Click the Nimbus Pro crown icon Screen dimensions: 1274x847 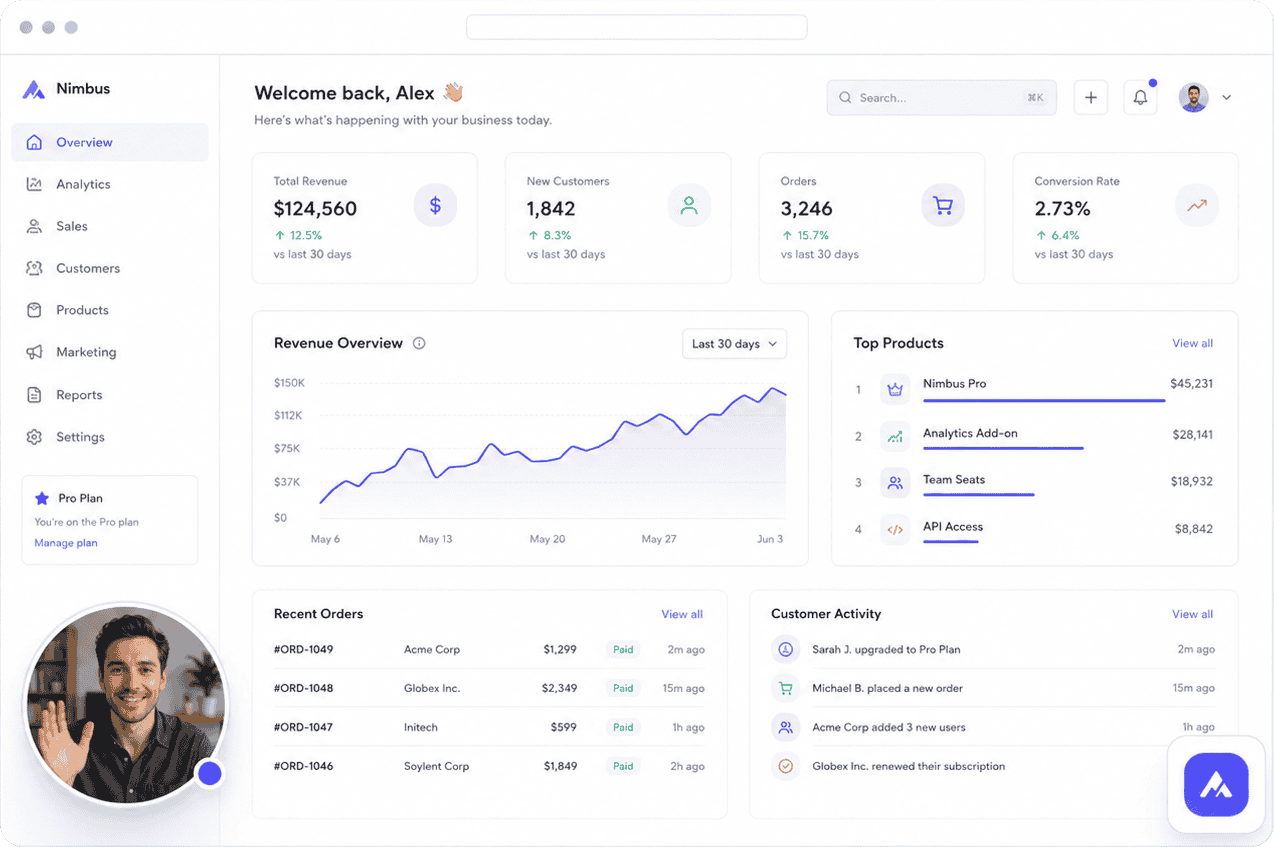895,390
